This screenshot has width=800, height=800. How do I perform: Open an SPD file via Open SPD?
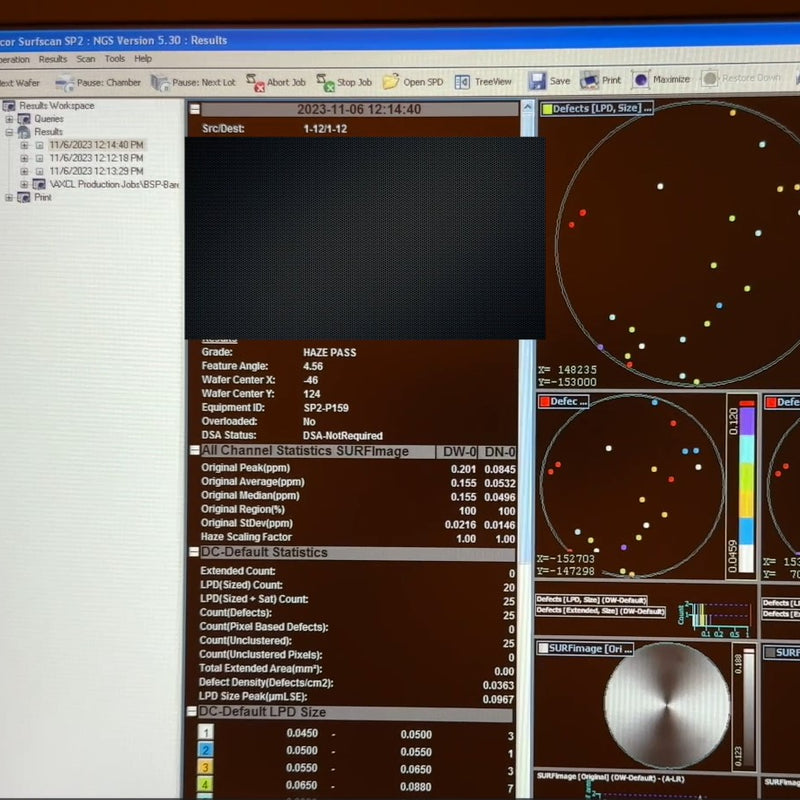(390, 81)
